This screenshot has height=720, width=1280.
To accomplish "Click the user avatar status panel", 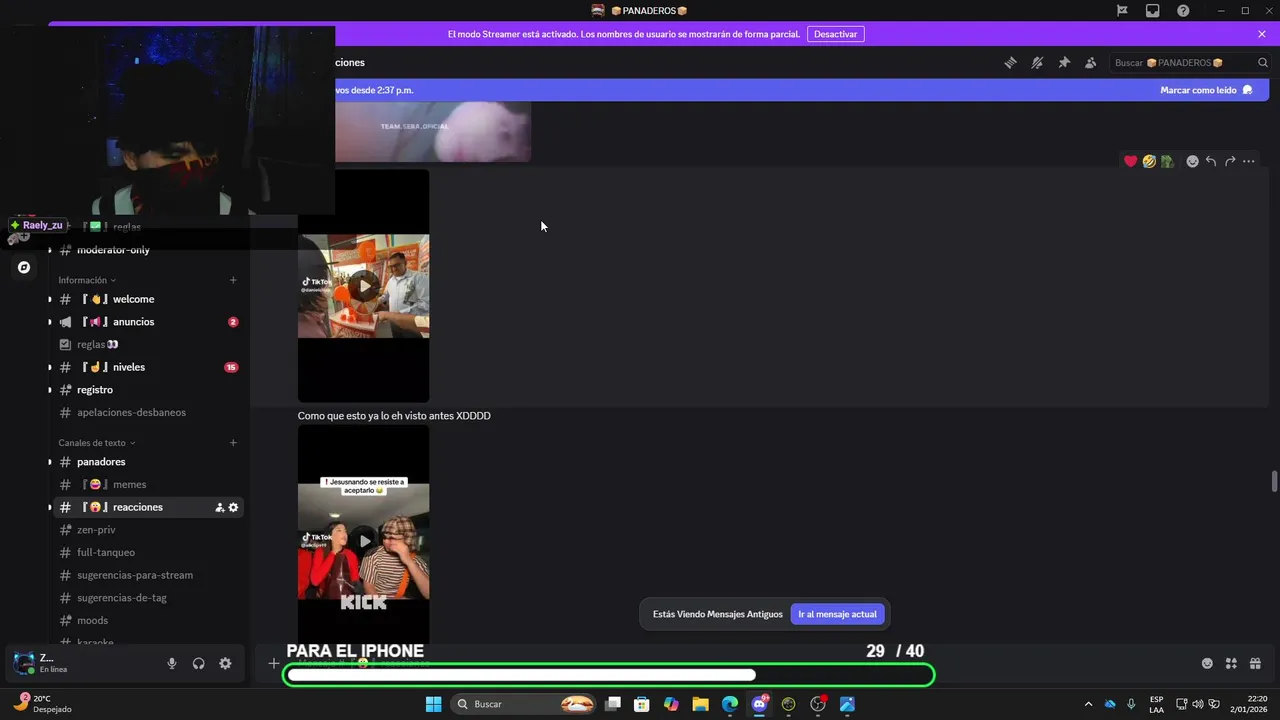I will tap(42, 663).
